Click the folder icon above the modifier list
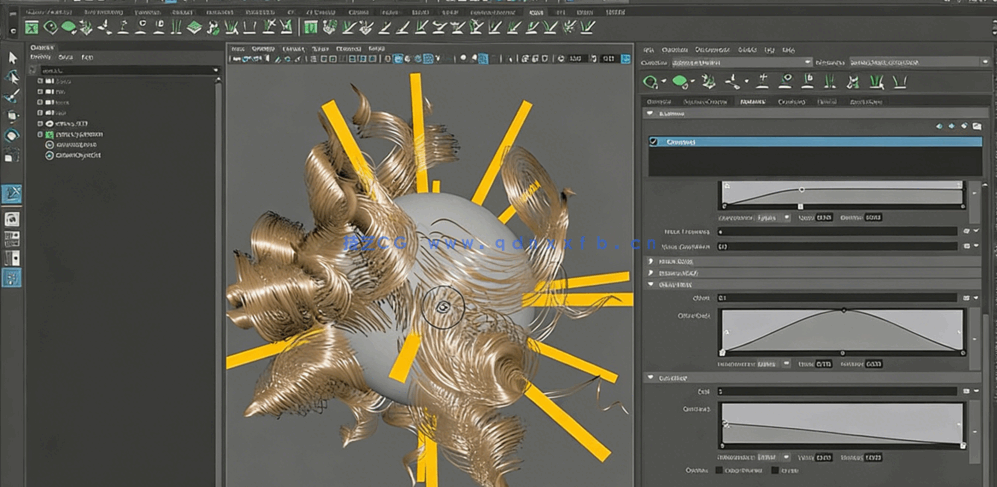This screenshot has width=997, height=487. (x=976, y=126)
